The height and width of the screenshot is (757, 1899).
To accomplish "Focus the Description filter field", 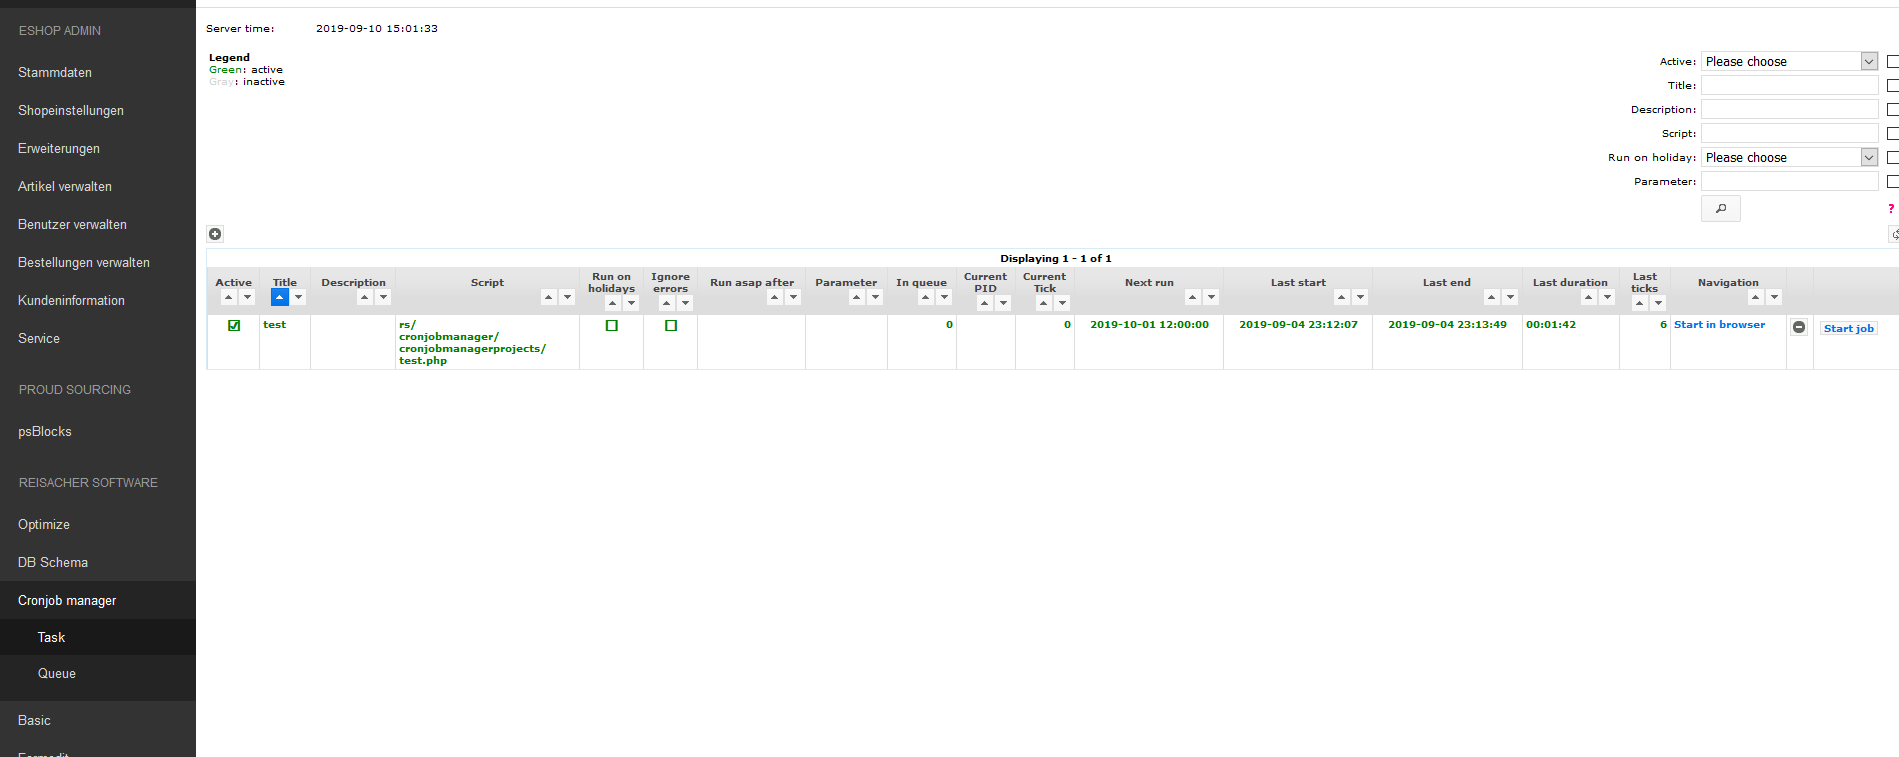I will (1790, 109).
